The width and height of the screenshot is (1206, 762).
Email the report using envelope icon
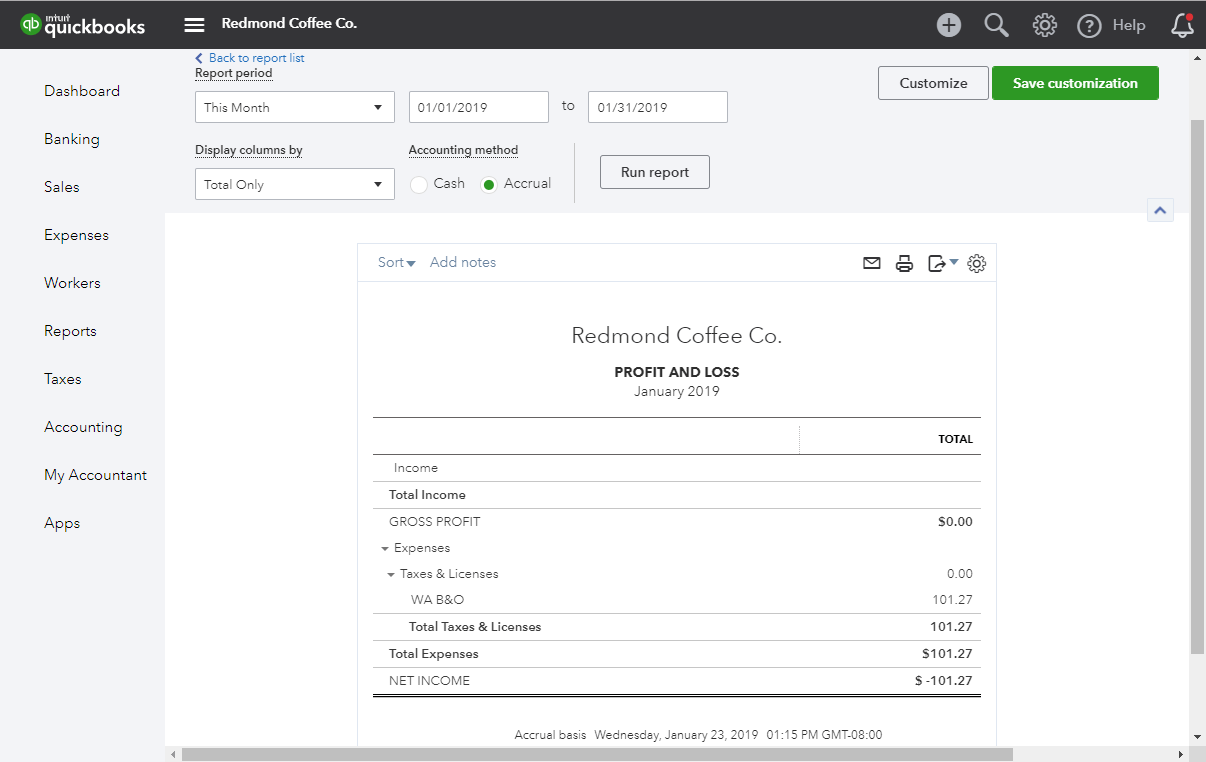click(x=872, y=263)
